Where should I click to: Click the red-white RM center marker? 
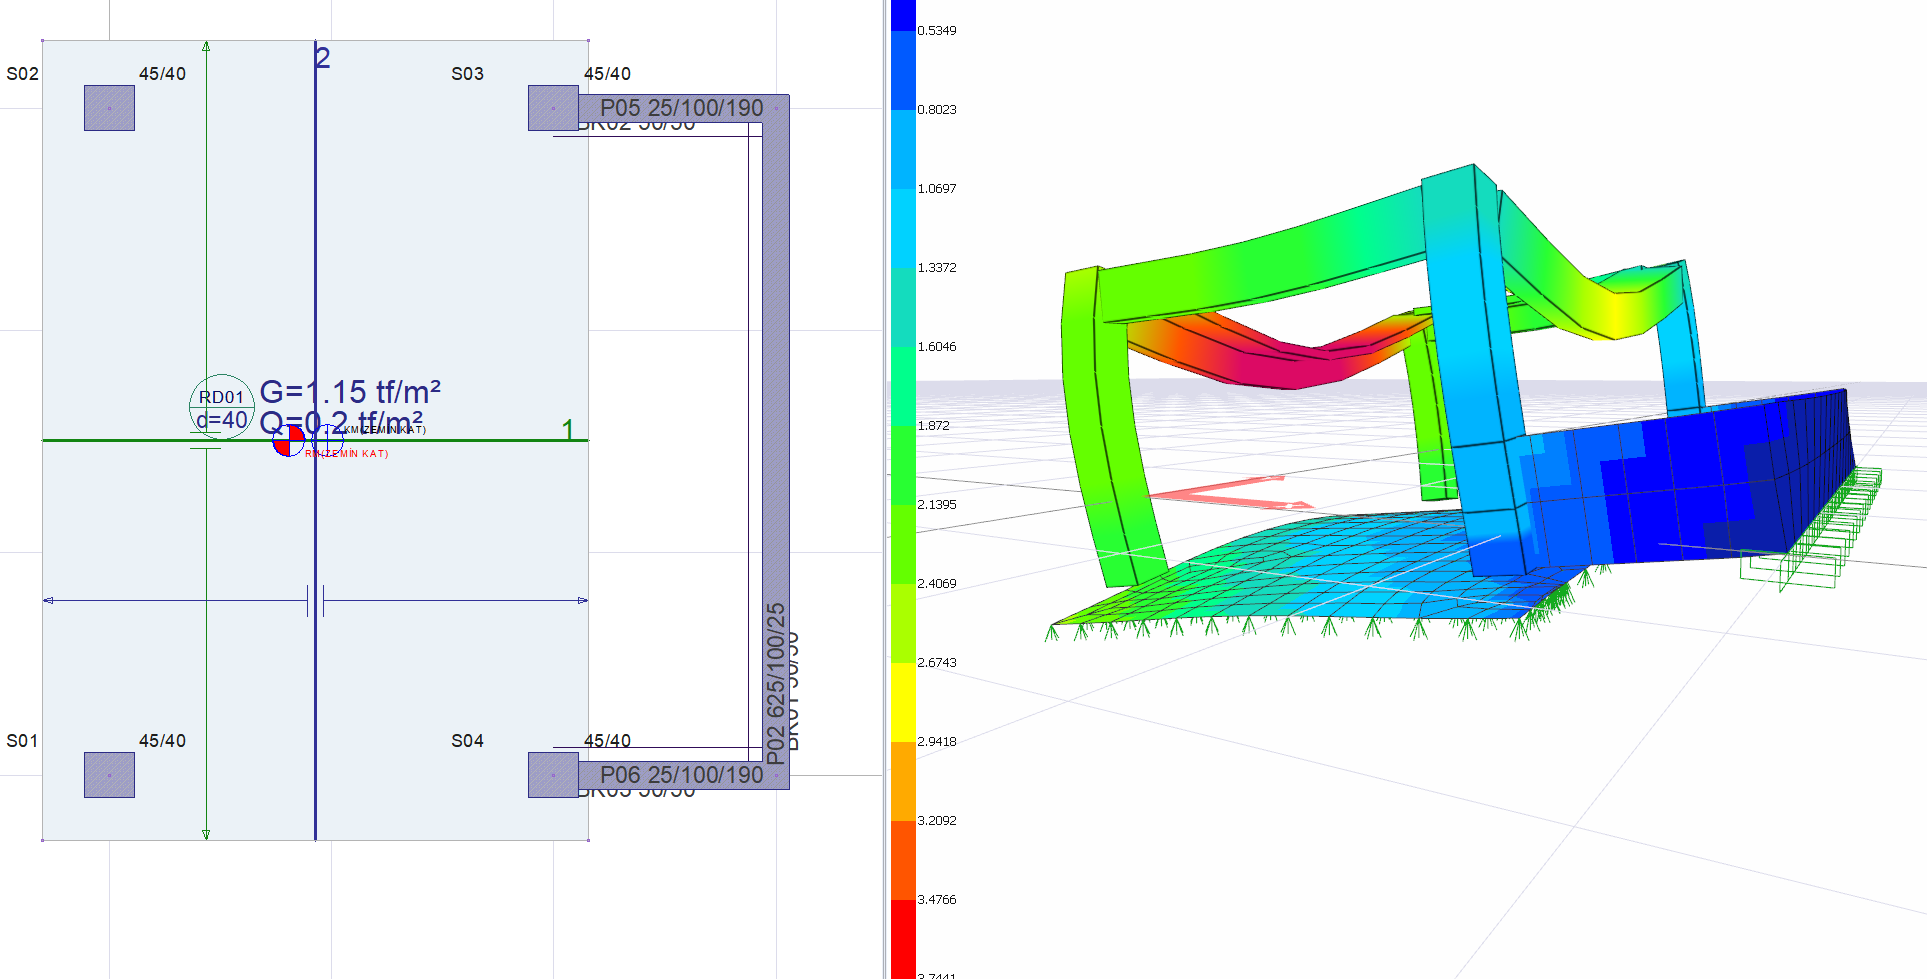click(288, 441)
